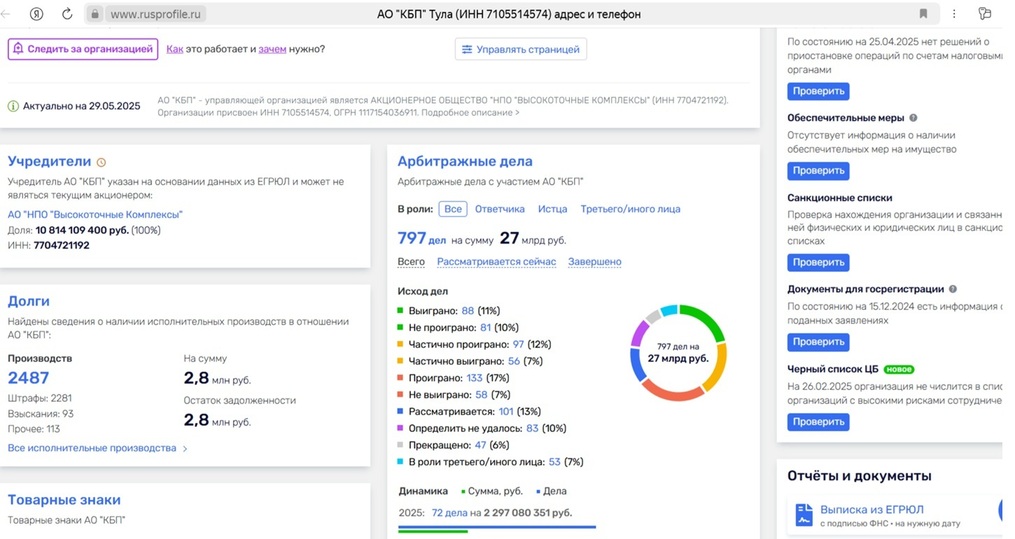Screen dimensions: 1015x539
Task: Click the Штрафы: 2281 text
Action: tap(39, 398)
